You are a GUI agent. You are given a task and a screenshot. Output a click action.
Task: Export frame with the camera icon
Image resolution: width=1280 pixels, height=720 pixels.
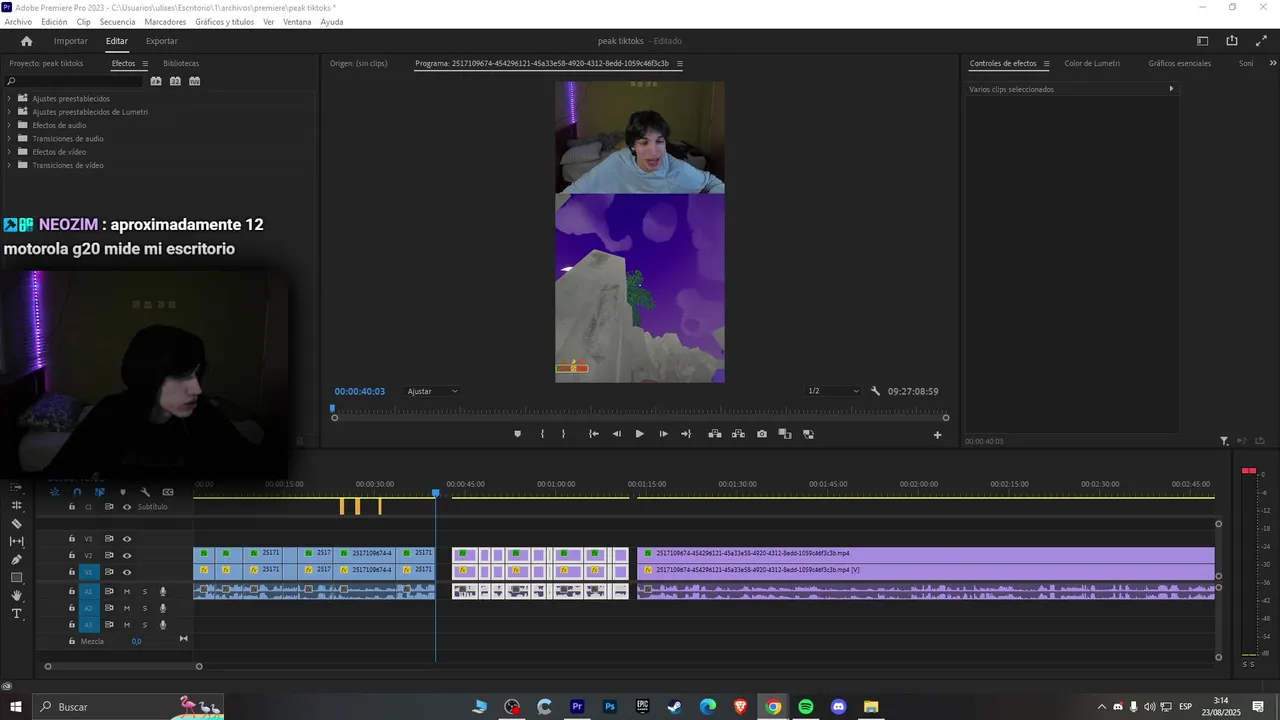(762, 434)
